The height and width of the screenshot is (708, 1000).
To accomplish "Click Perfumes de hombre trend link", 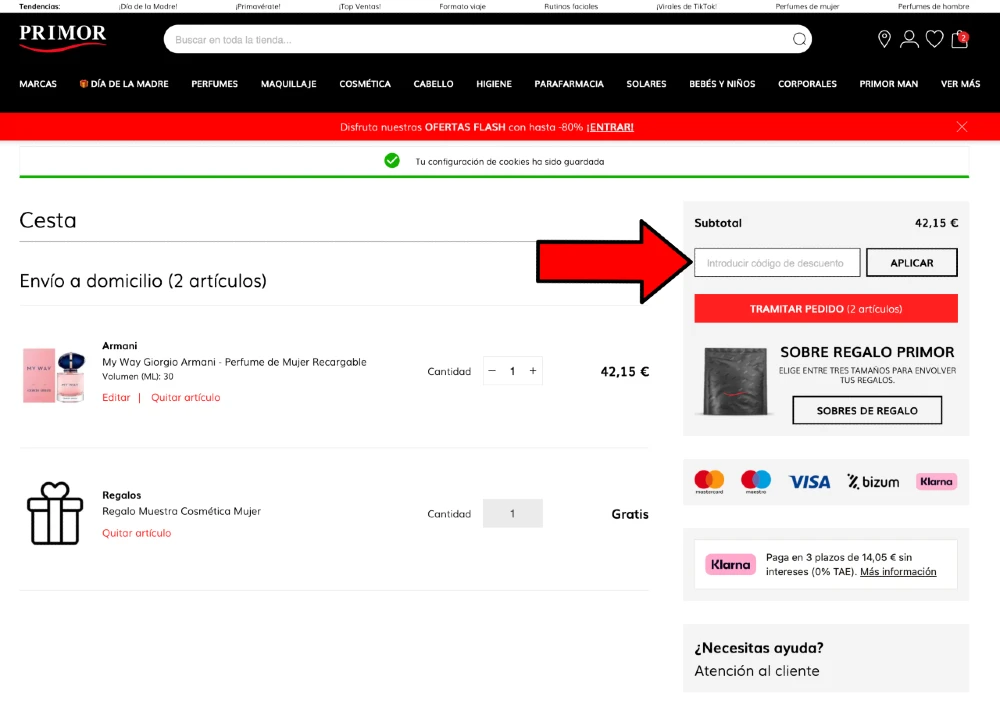I will click(x=933, y=6).
